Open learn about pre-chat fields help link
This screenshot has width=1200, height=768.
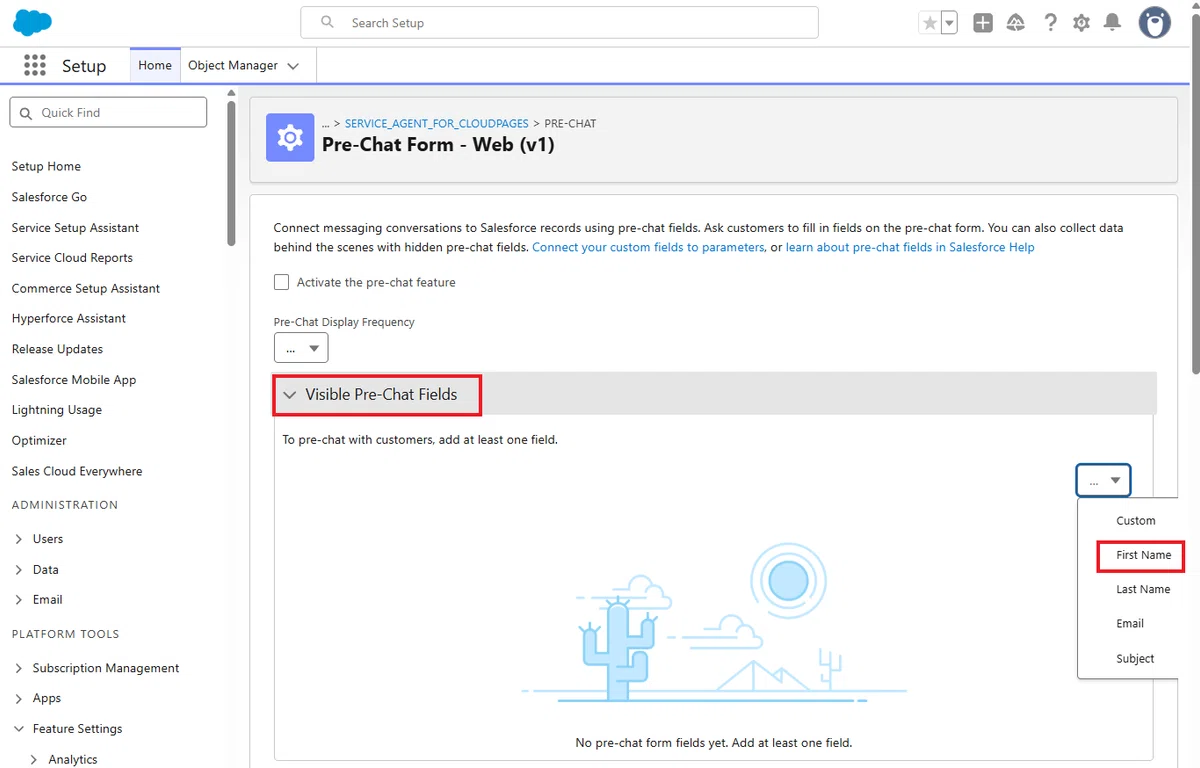pos(910,247)
